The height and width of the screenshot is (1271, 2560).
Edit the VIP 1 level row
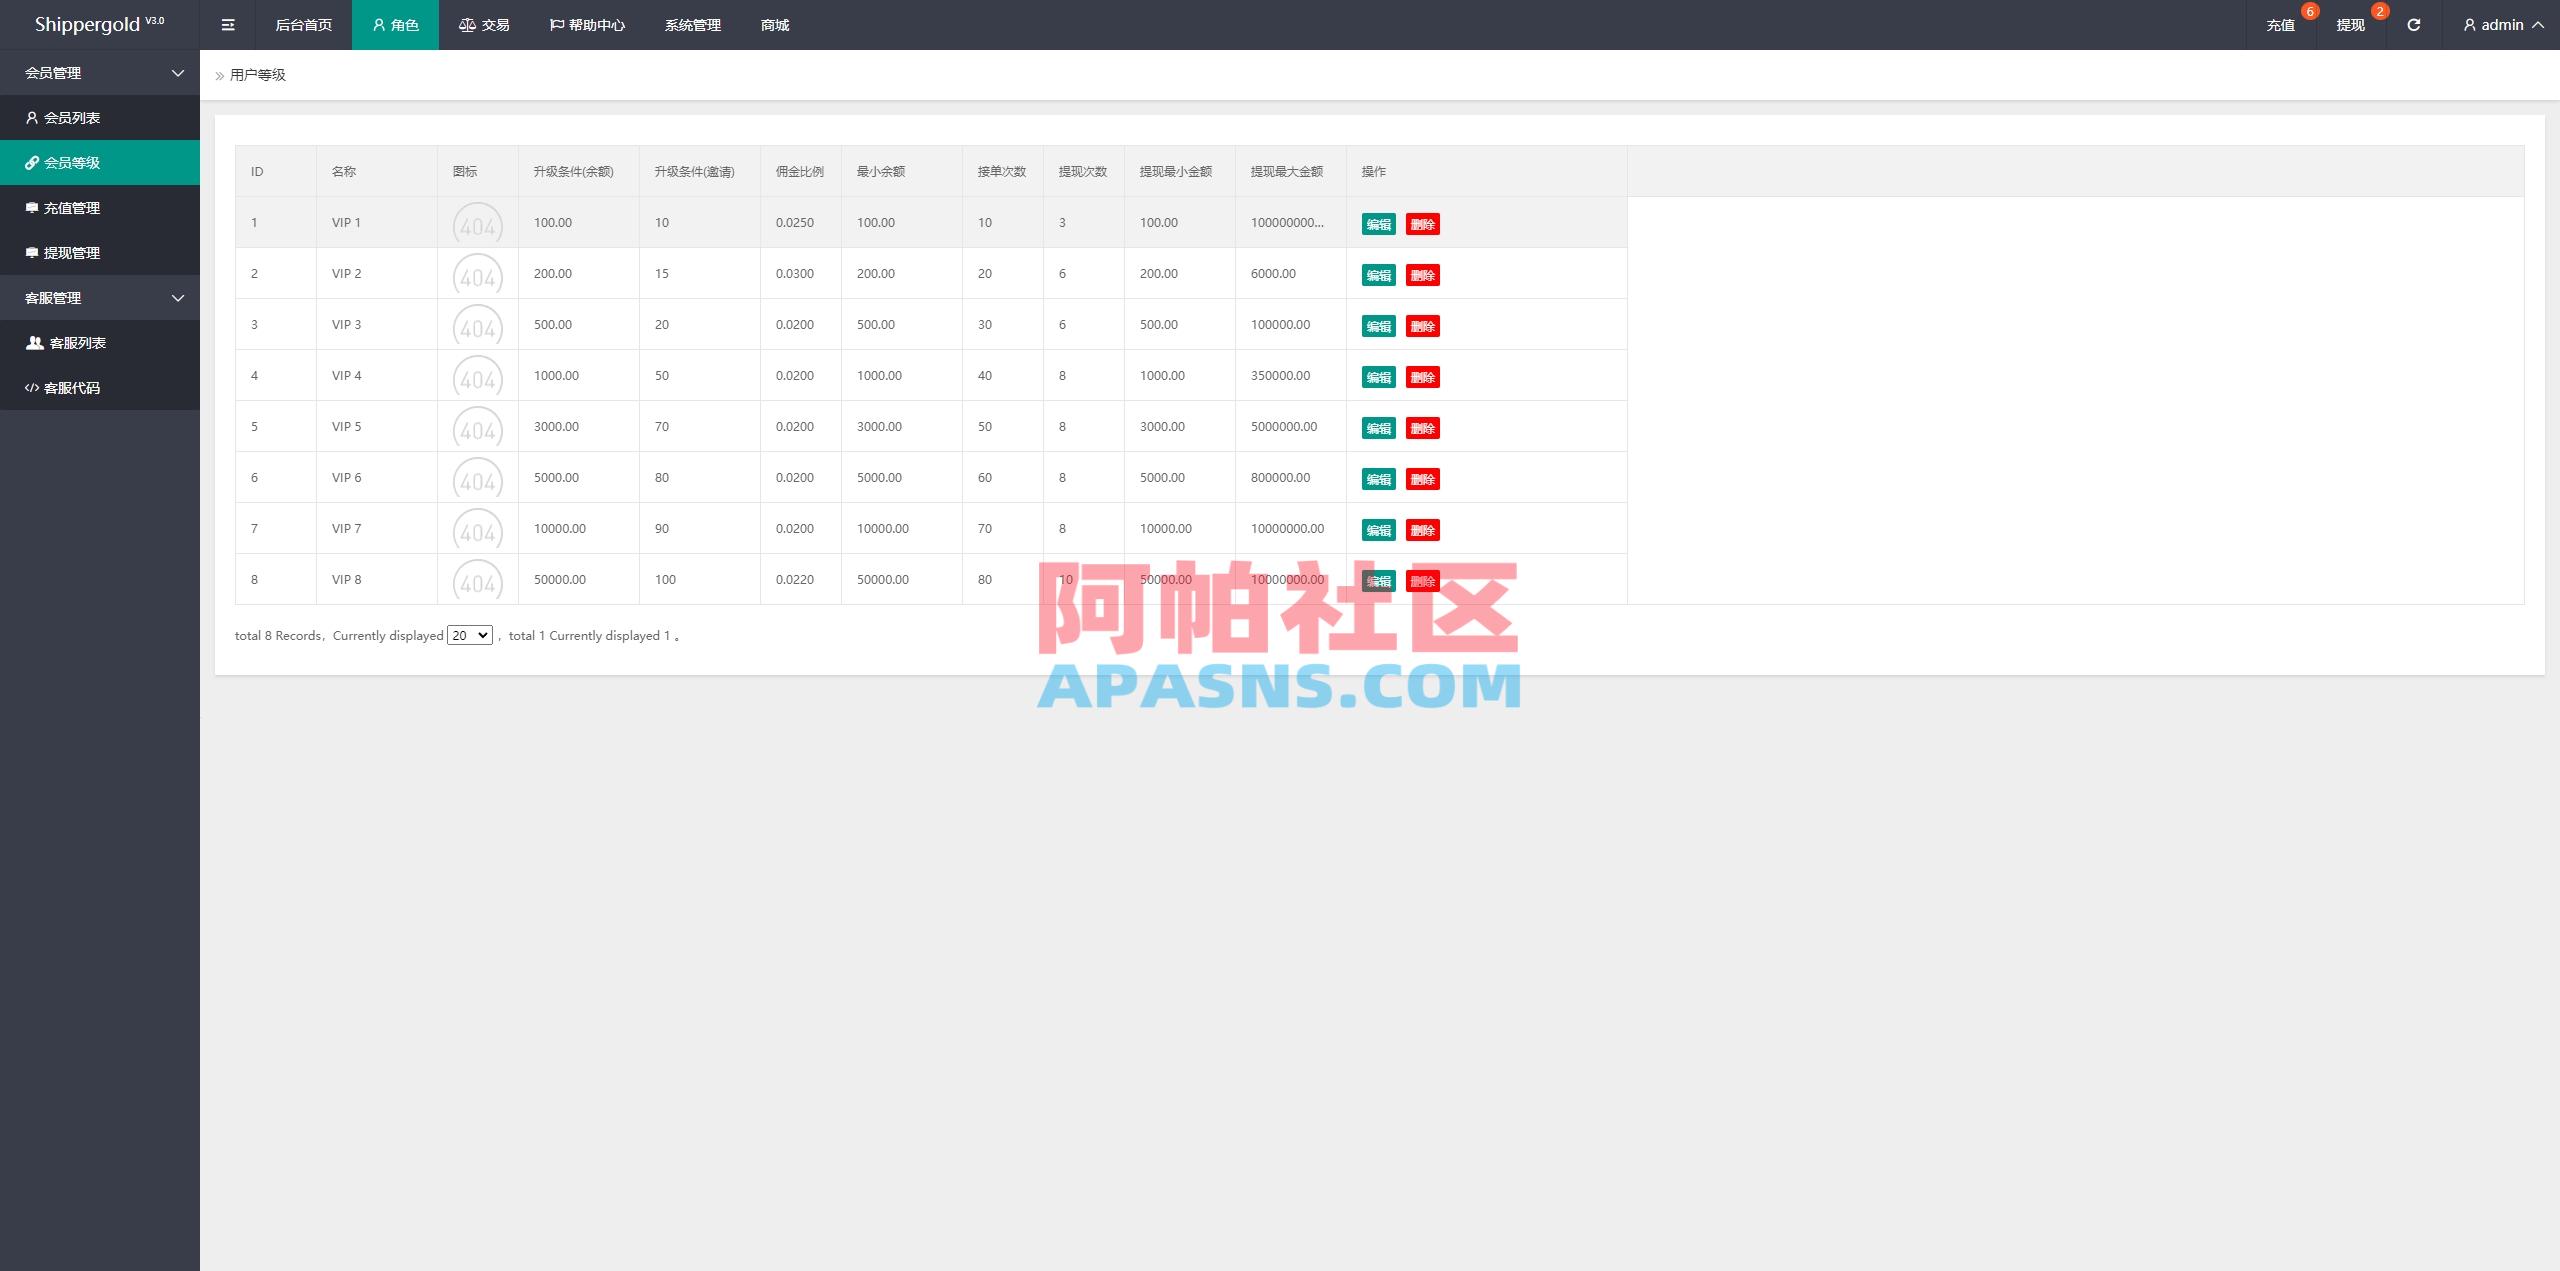pos(1377,224)
